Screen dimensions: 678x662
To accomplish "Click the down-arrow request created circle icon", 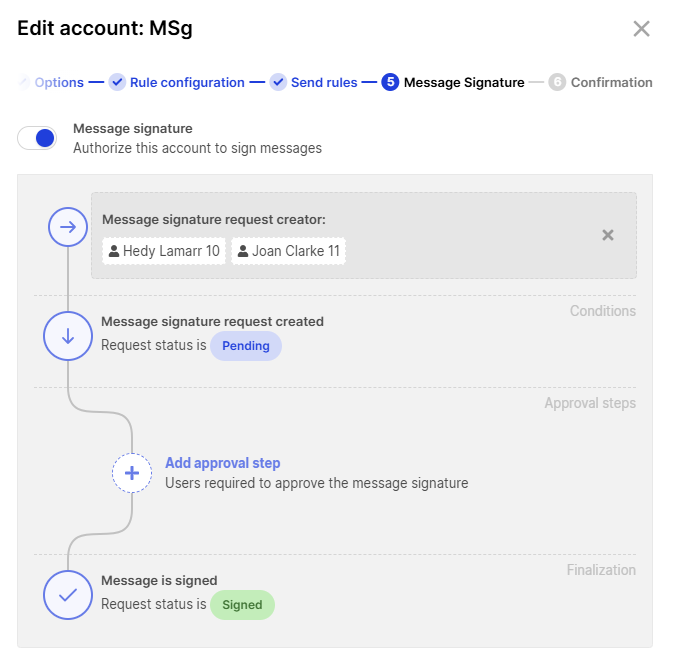I will 68,336.
